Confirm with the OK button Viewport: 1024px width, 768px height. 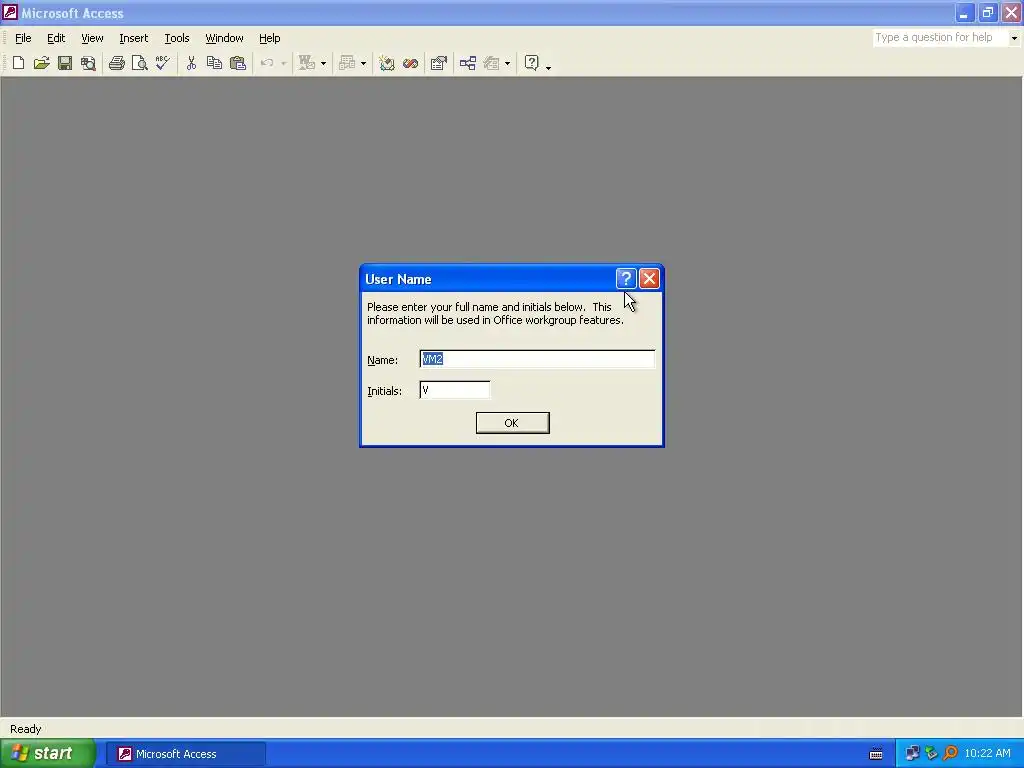(x=512, y=423)
